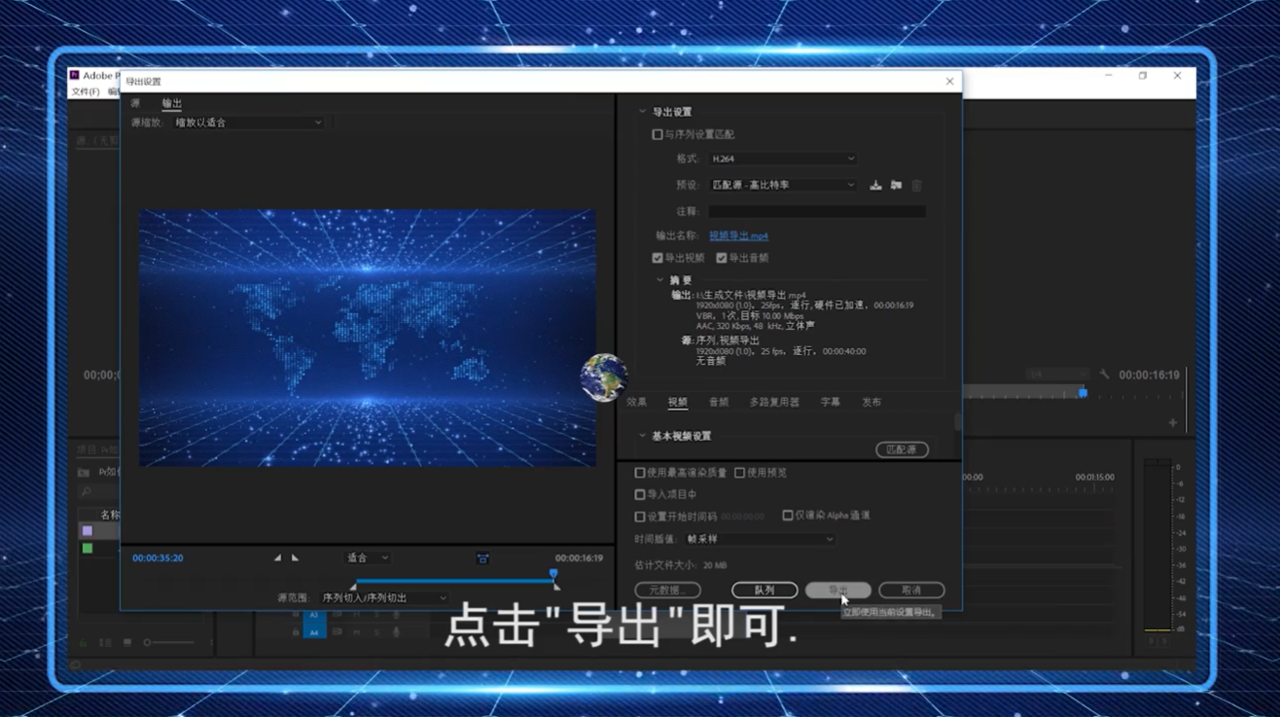Collapse the 摘要 summary section
Viewport: 1280px width, 717px height.
pyautogui.click(x=660, y=280)
